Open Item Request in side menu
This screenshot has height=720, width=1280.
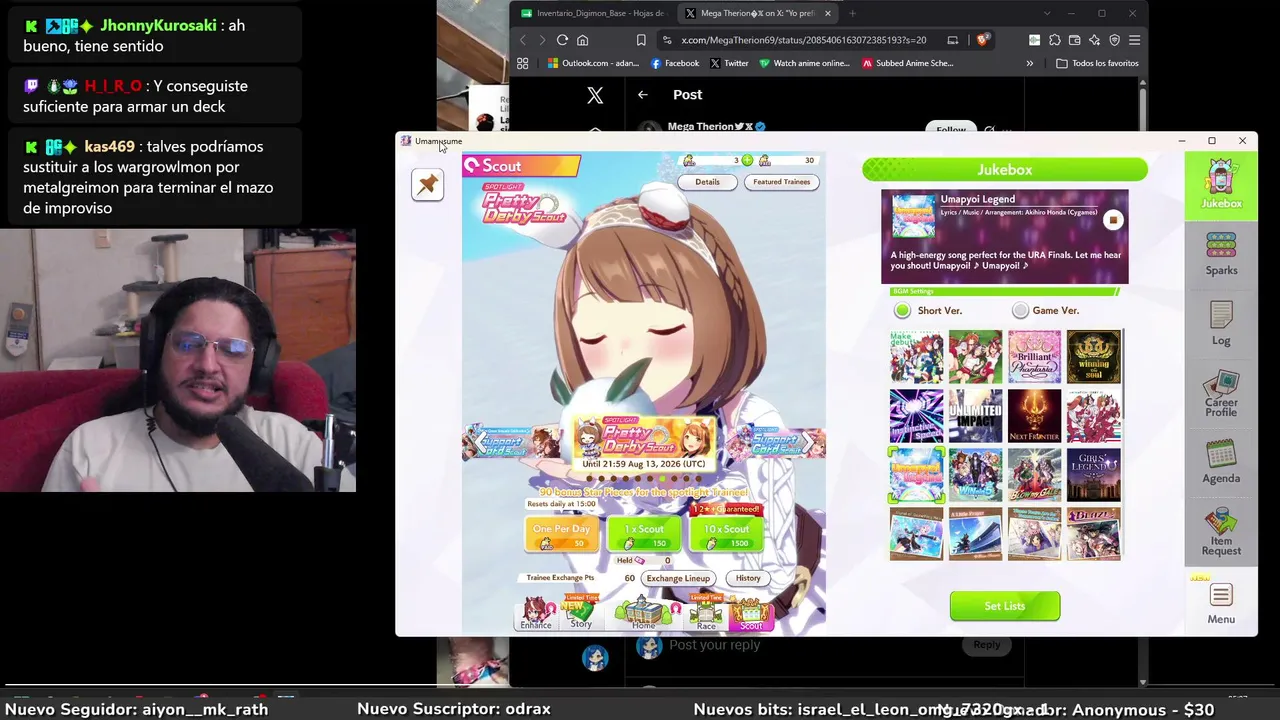point(1221,532)
